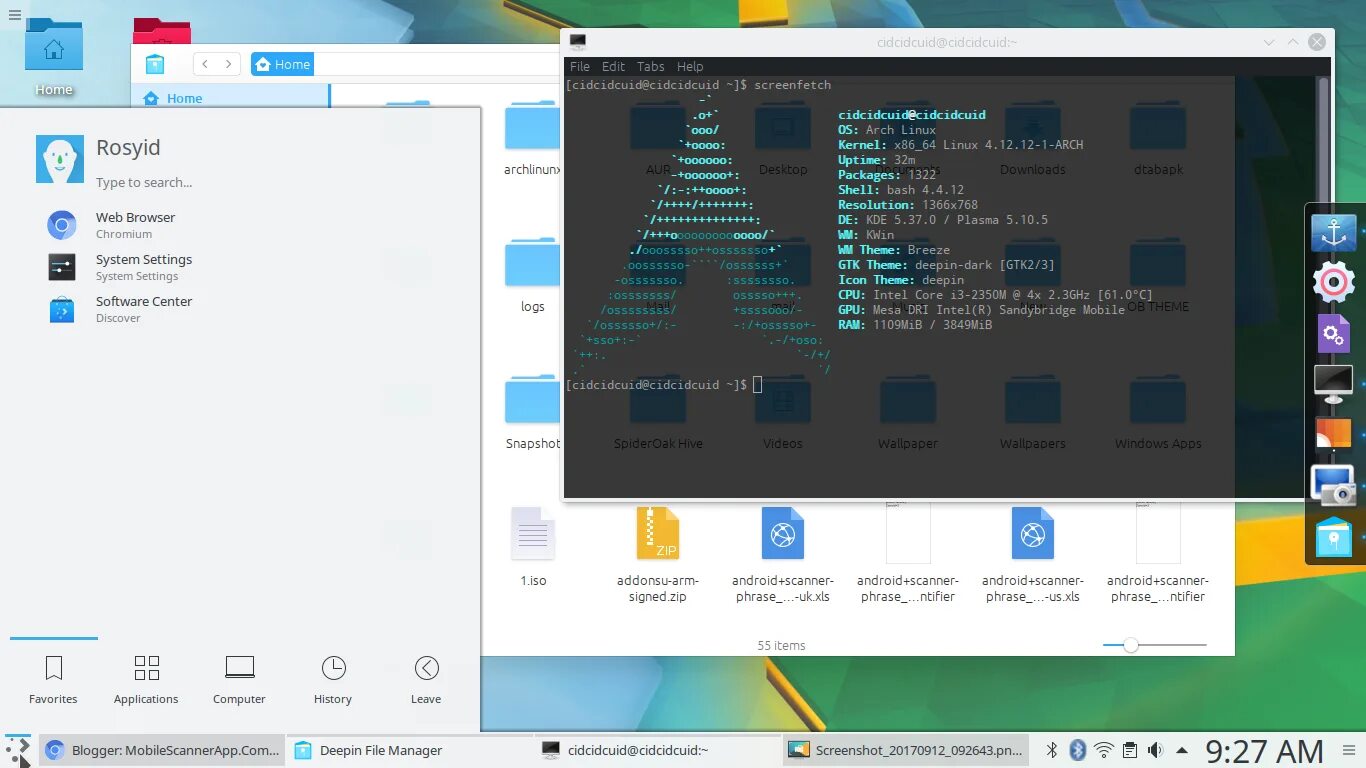
Task: Switch to Blogger Chromium taskbar entry
Action: click(x=161, y=750)
